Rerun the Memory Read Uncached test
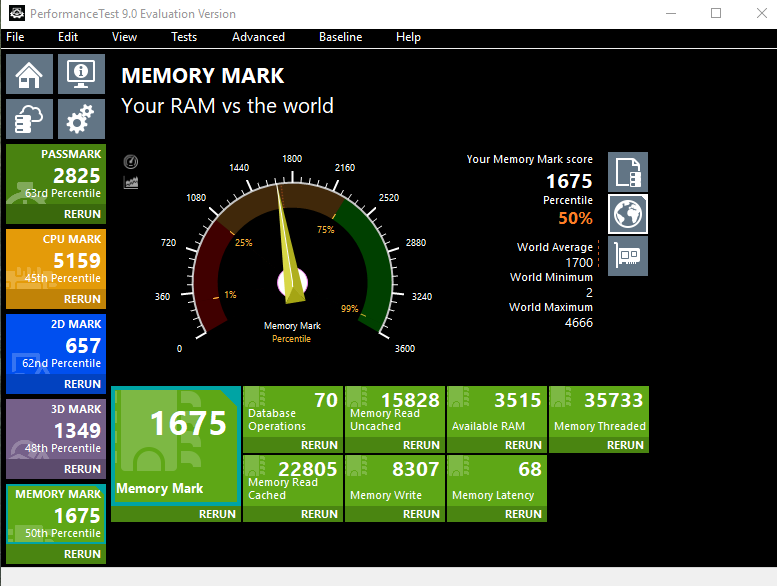The width and height of the screenshot is (777, 586). point(421,445)
